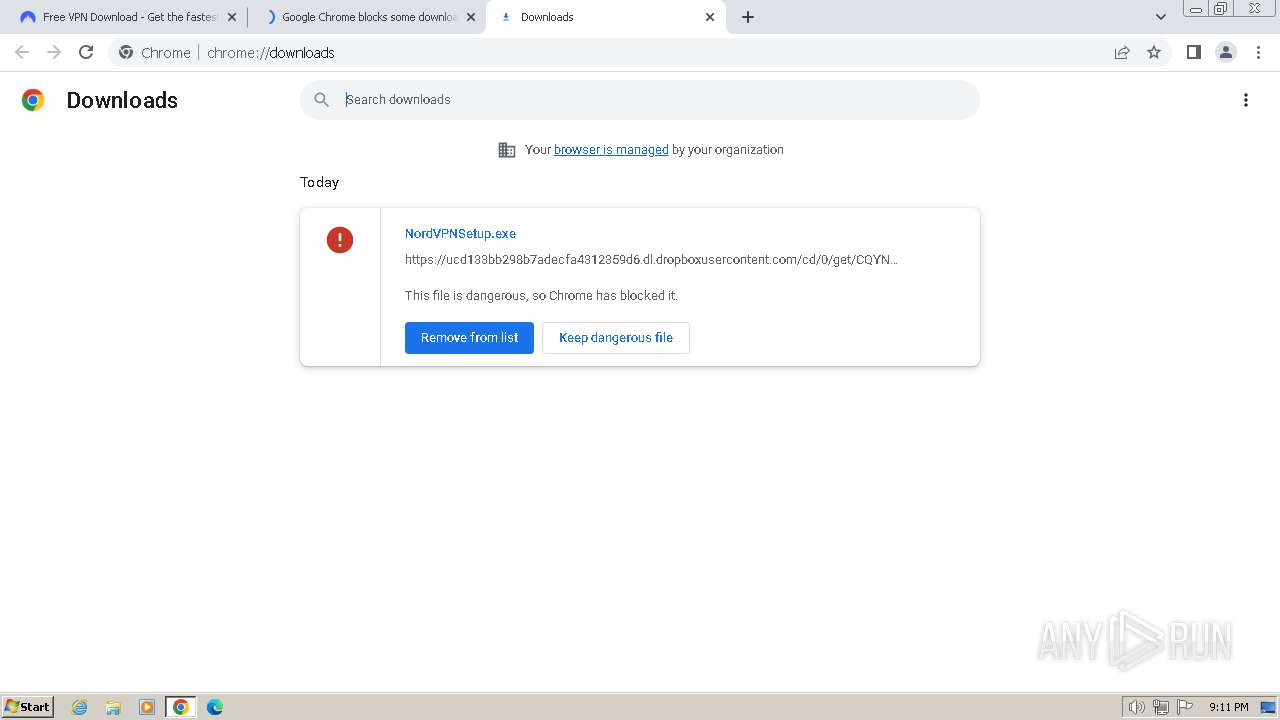
Task: Expand the tab search dropdown arrow
Action: [x=1161, y=17]
